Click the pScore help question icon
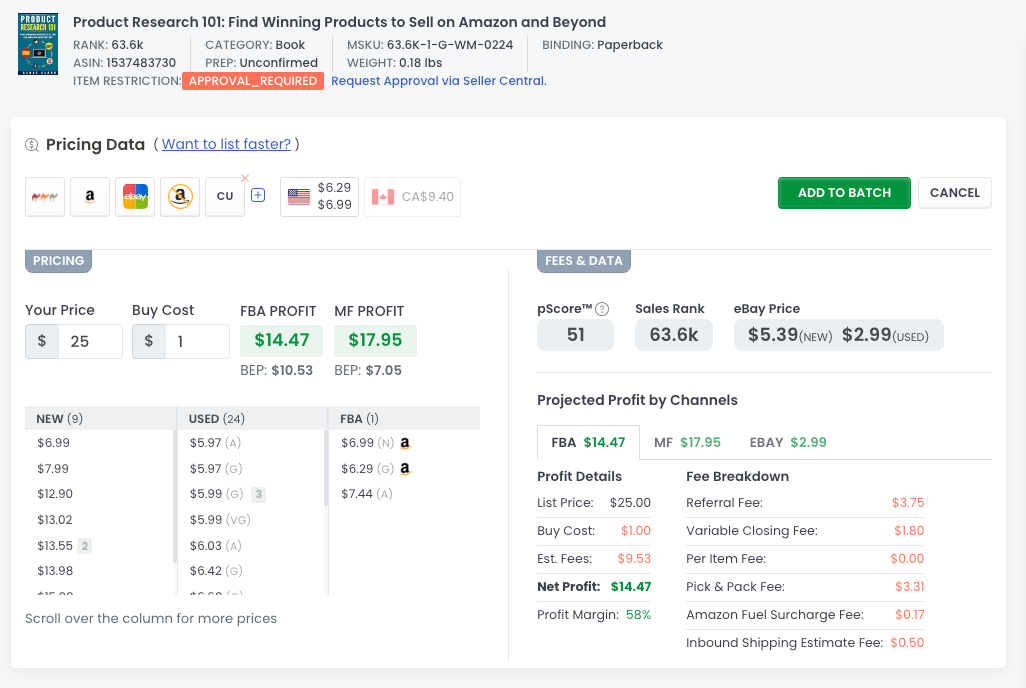Viewport: 1026px width, 688px height. (x=602, y=309)
